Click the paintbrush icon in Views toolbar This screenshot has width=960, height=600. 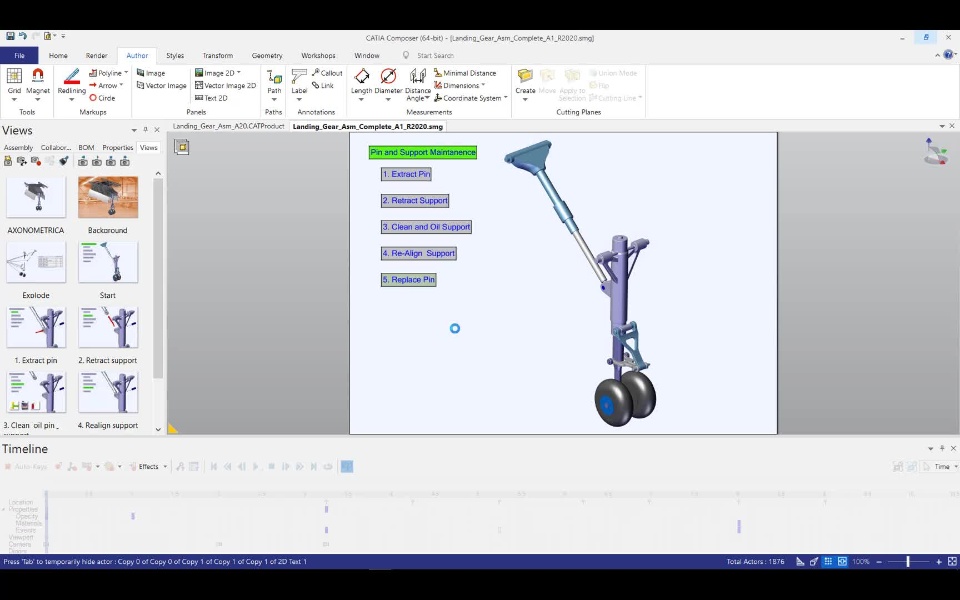click(x=64, y=162)
